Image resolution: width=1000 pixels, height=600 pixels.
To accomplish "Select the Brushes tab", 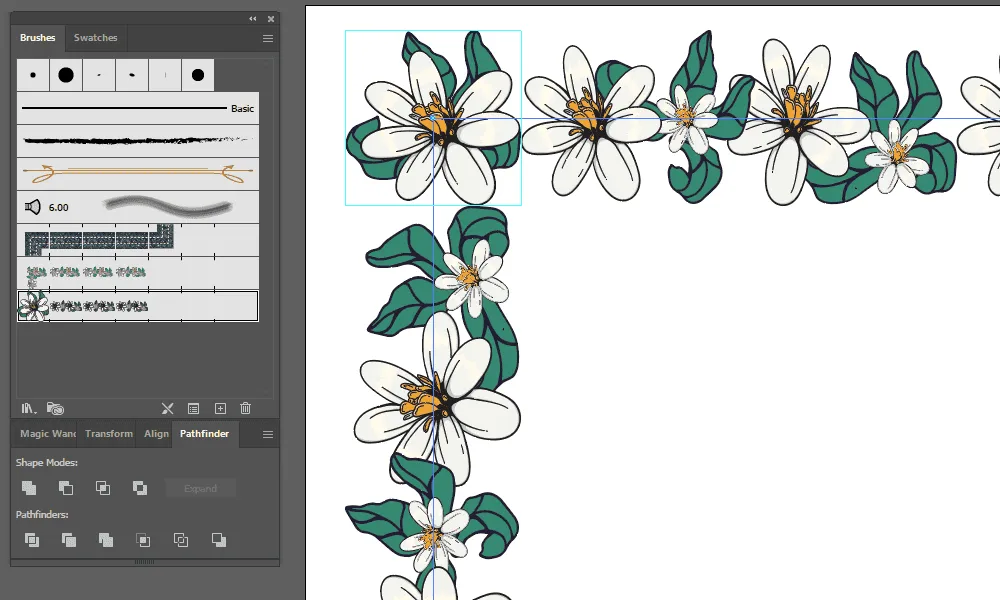I will pyautogui.click(x=38, y=38).
